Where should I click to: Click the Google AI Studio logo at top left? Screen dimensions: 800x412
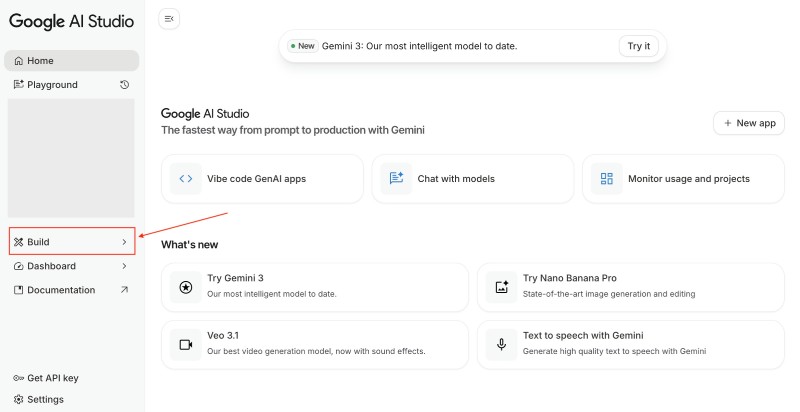[71, 21]
